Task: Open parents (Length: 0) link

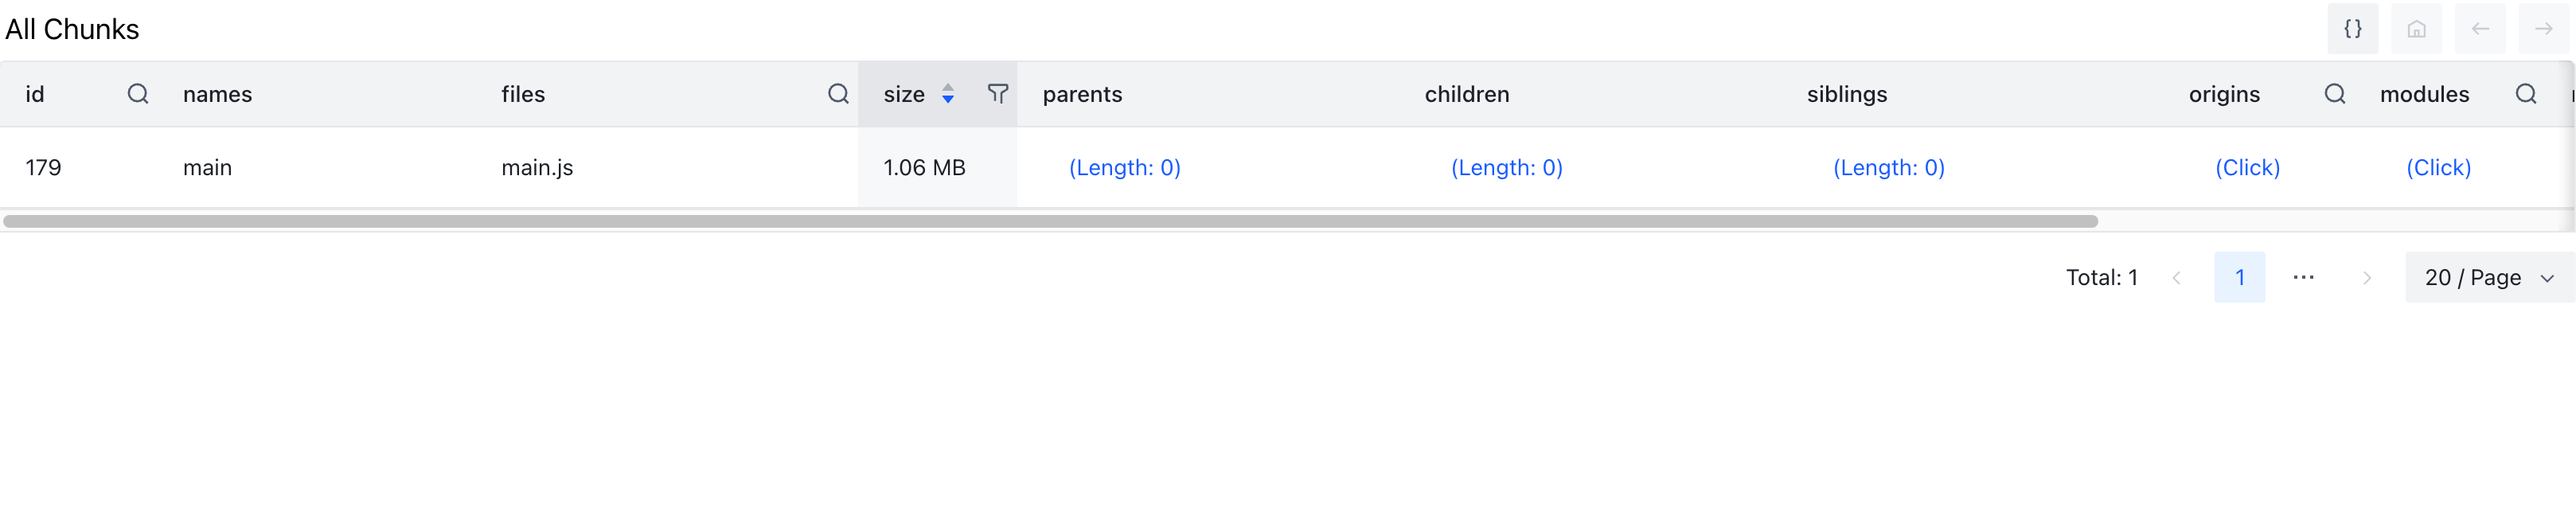Action: [x=1124, y=167]
